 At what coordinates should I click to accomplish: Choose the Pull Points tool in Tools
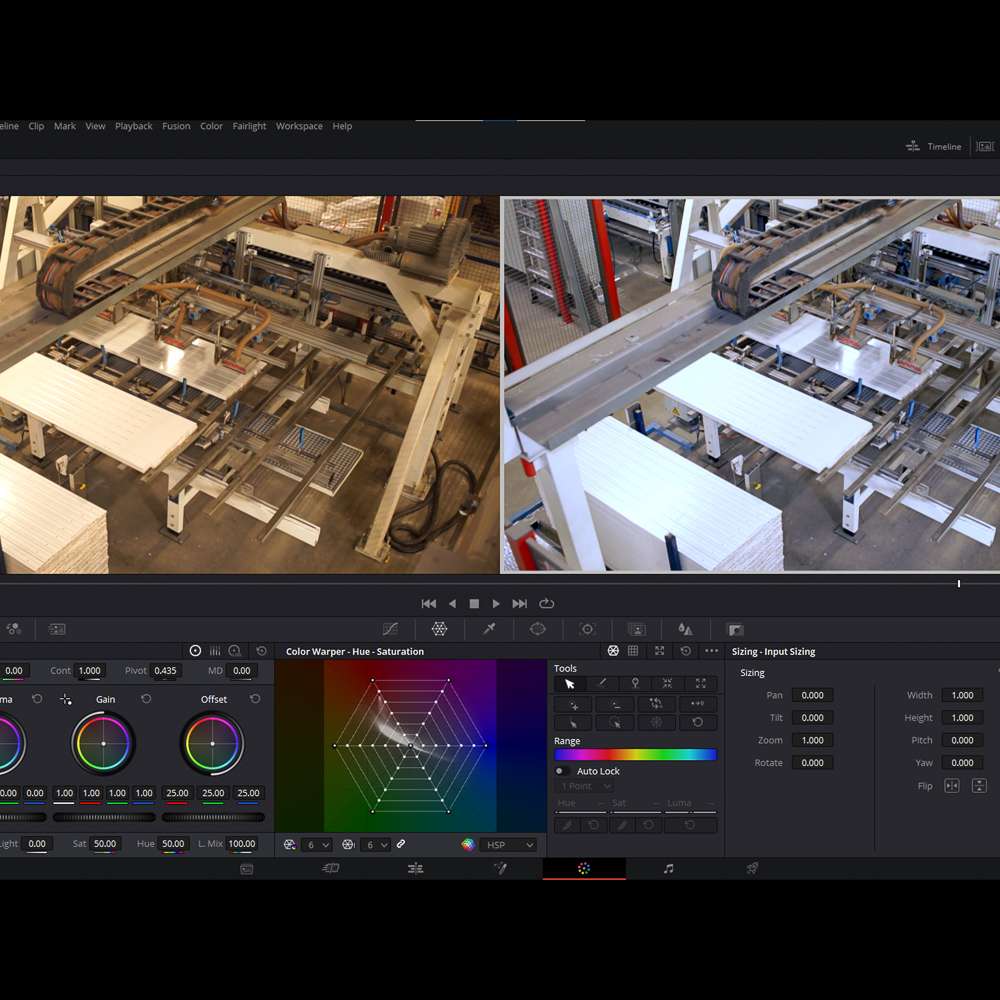click(x=667, y=684)
